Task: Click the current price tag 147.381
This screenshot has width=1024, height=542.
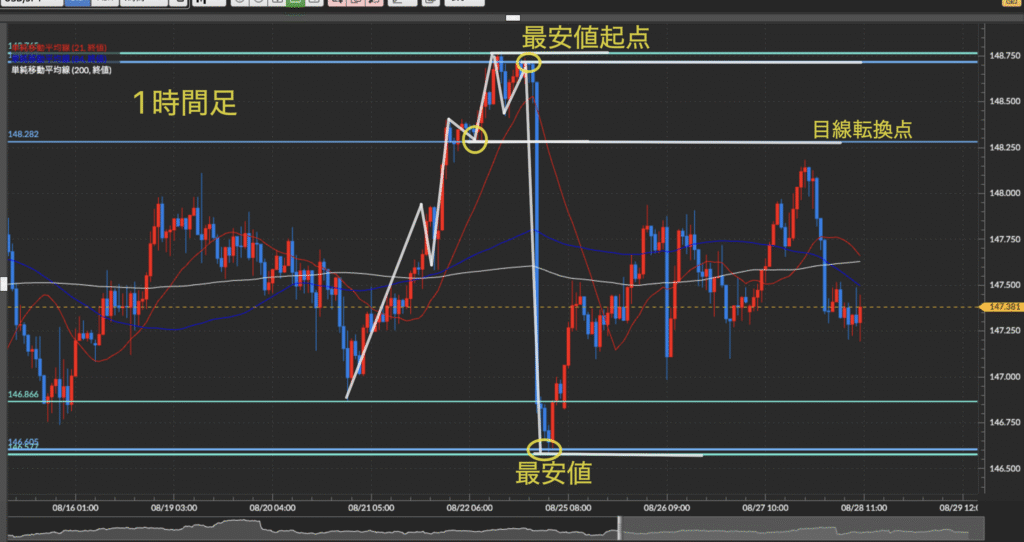Action: pyautogui.click(x=1000, y=307)
